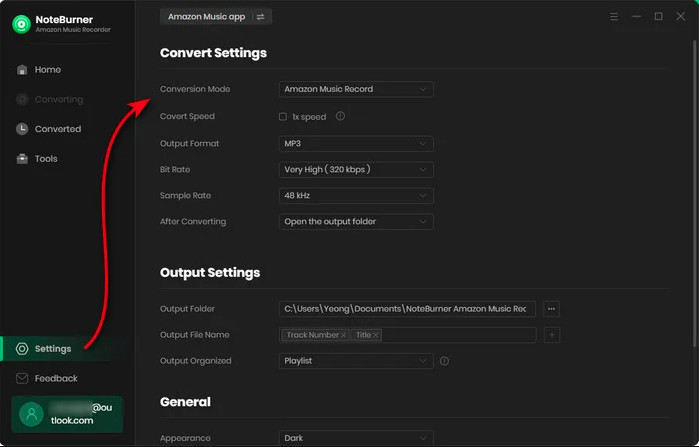Click the Output Folder path field
Image resolution: width=699 pixels, height=447 pixels.
click(407, 309)
